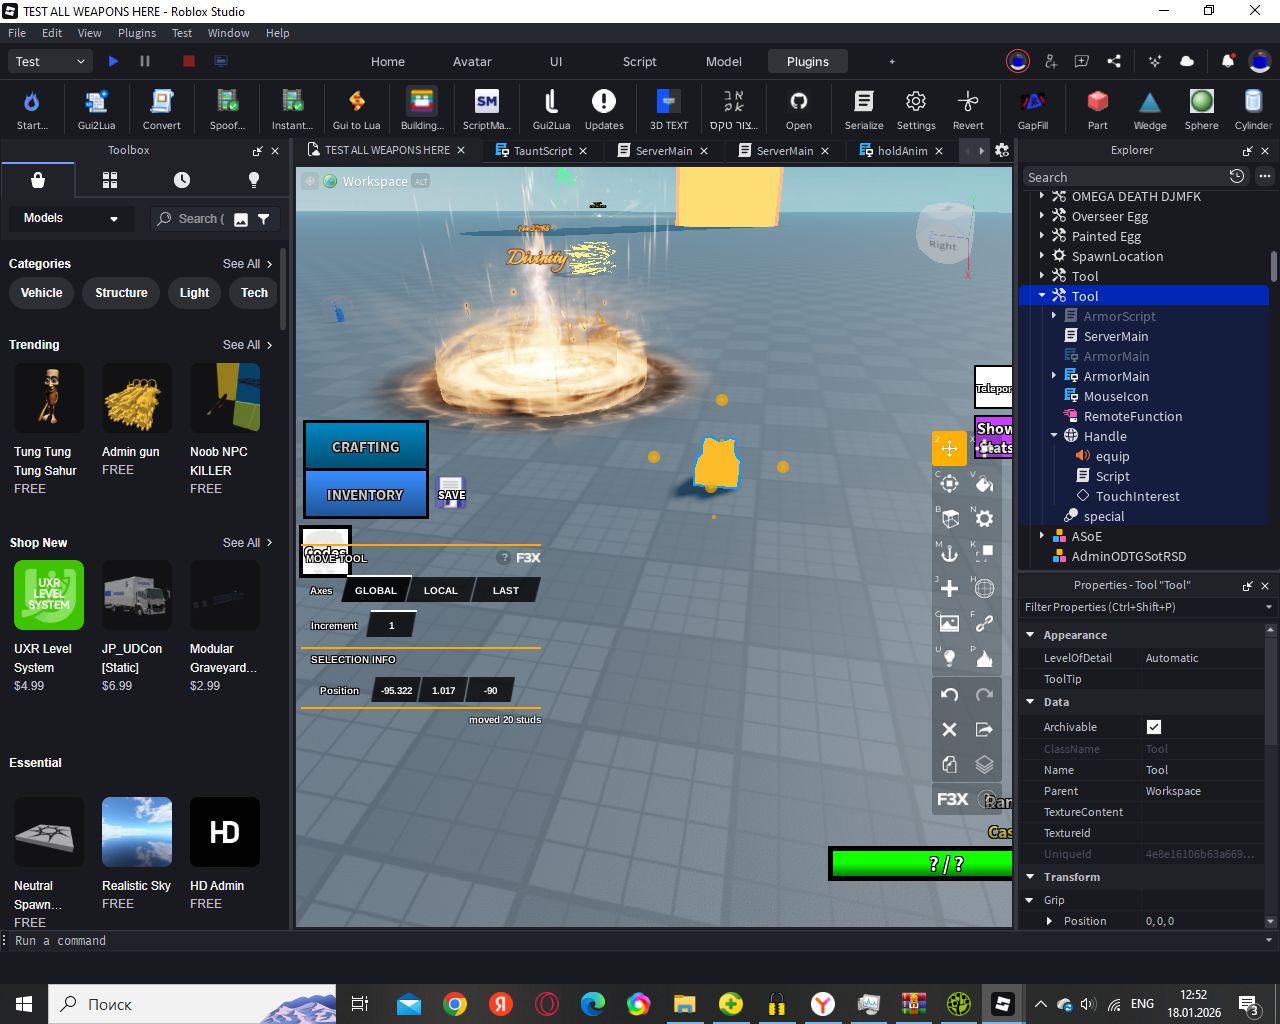Toggle the Archivable checkbox
The height and width of the screenshot is (1024, 1280).
(1154, 727)
